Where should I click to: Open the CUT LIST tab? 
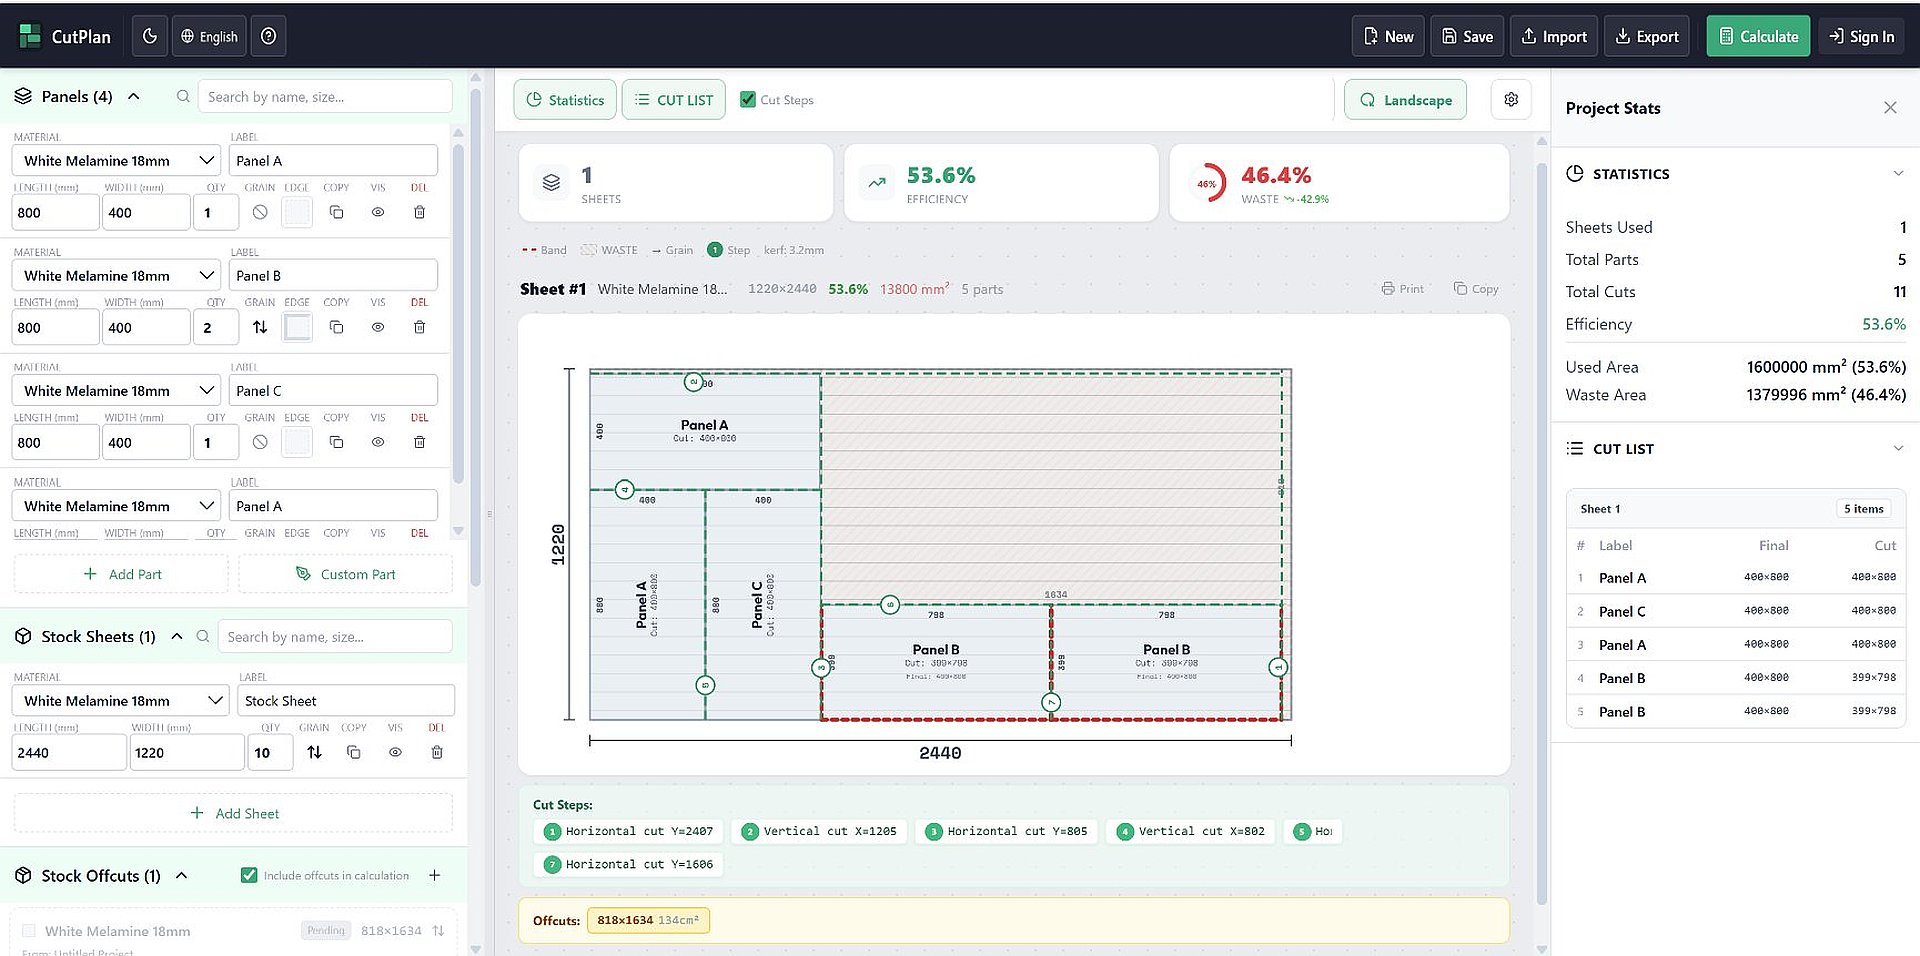[674, 99]
